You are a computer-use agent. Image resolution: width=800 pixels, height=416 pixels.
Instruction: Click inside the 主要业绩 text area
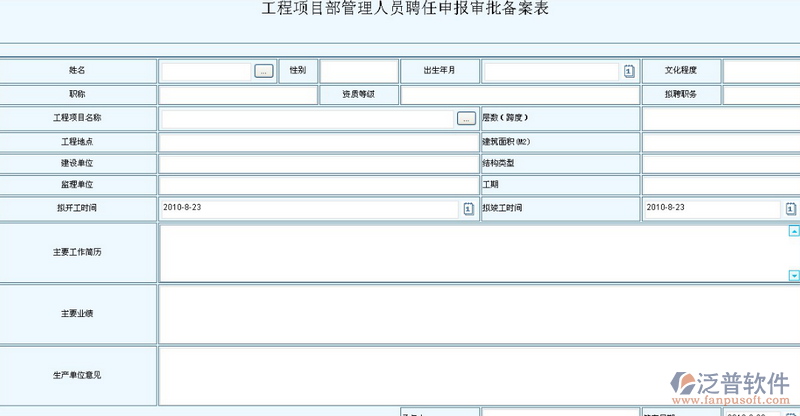click(478, 314)
